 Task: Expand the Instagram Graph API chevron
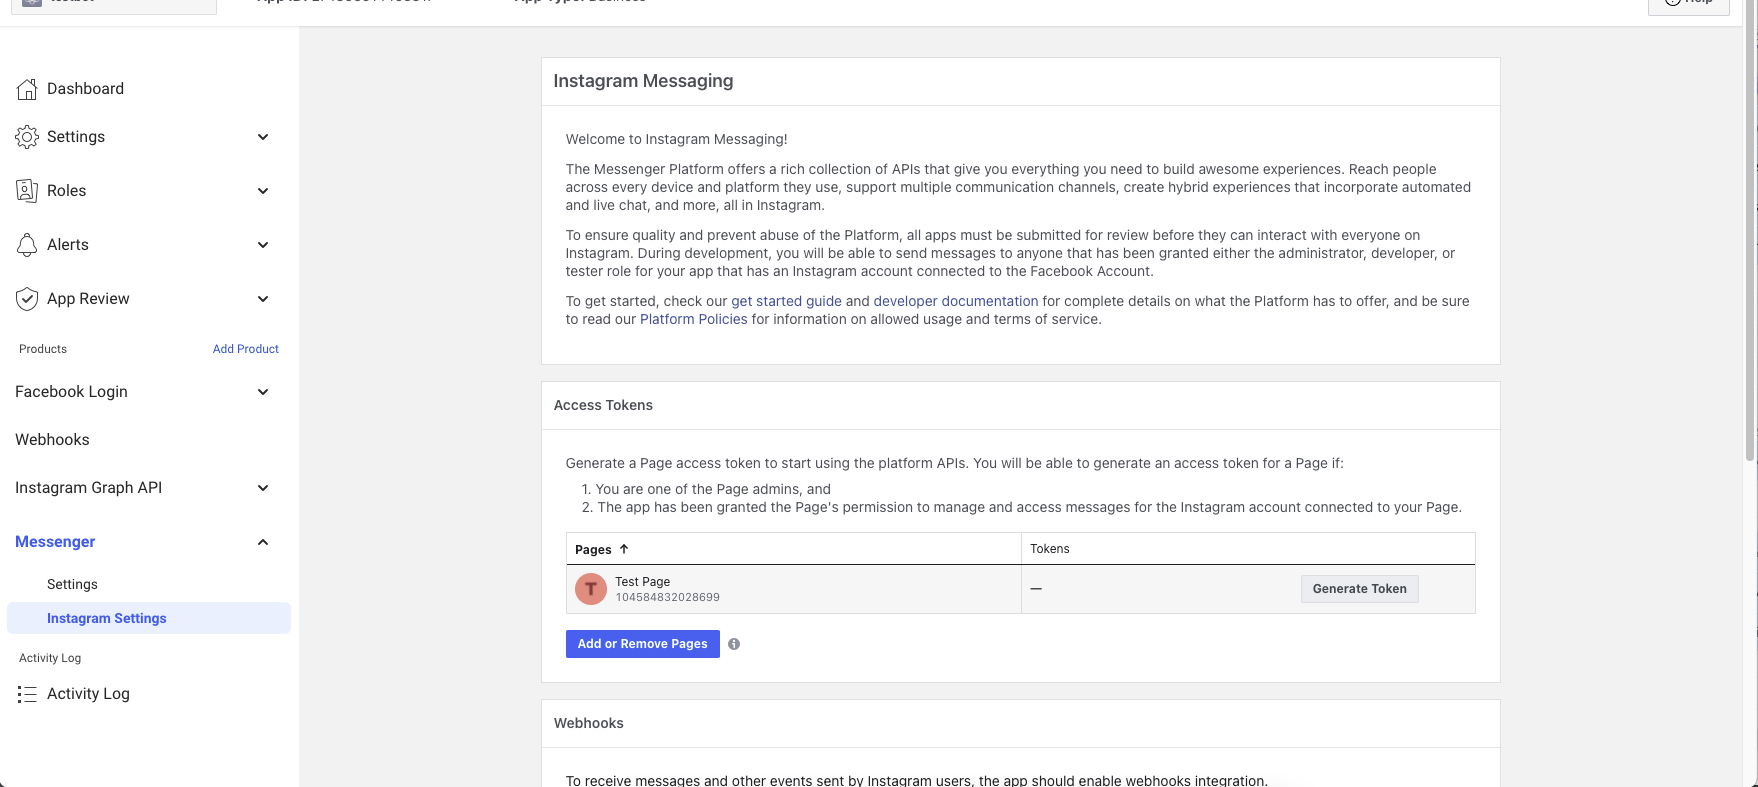coord(263,488)
